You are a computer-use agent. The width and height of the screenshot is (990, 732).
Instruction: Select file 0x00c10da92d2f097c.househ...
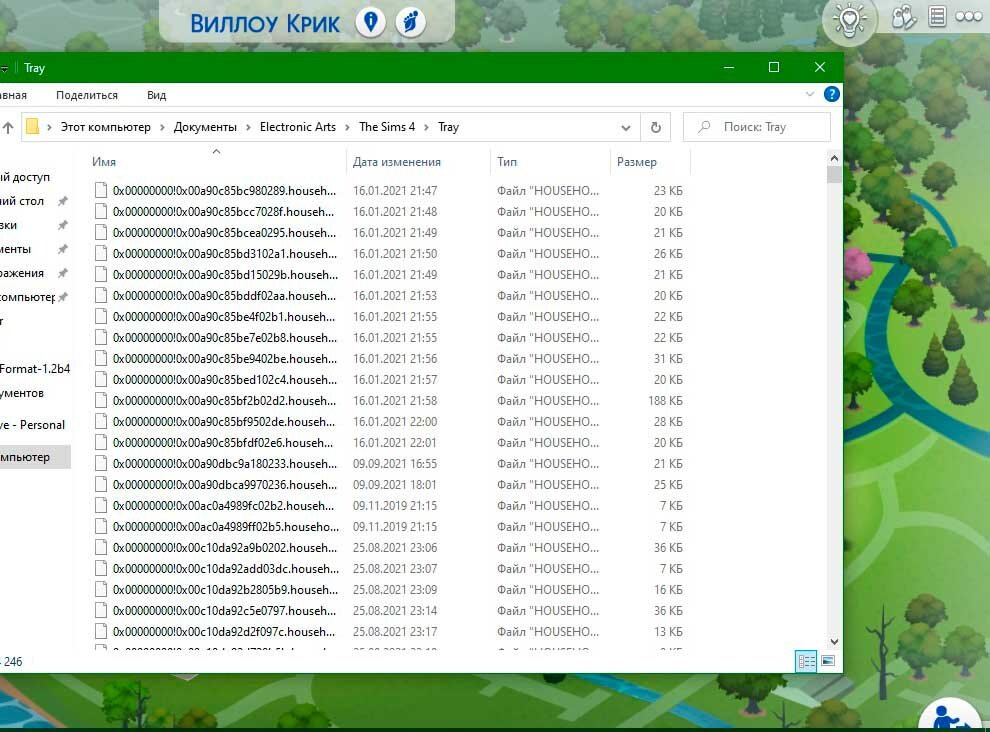[x=224, y=632]
